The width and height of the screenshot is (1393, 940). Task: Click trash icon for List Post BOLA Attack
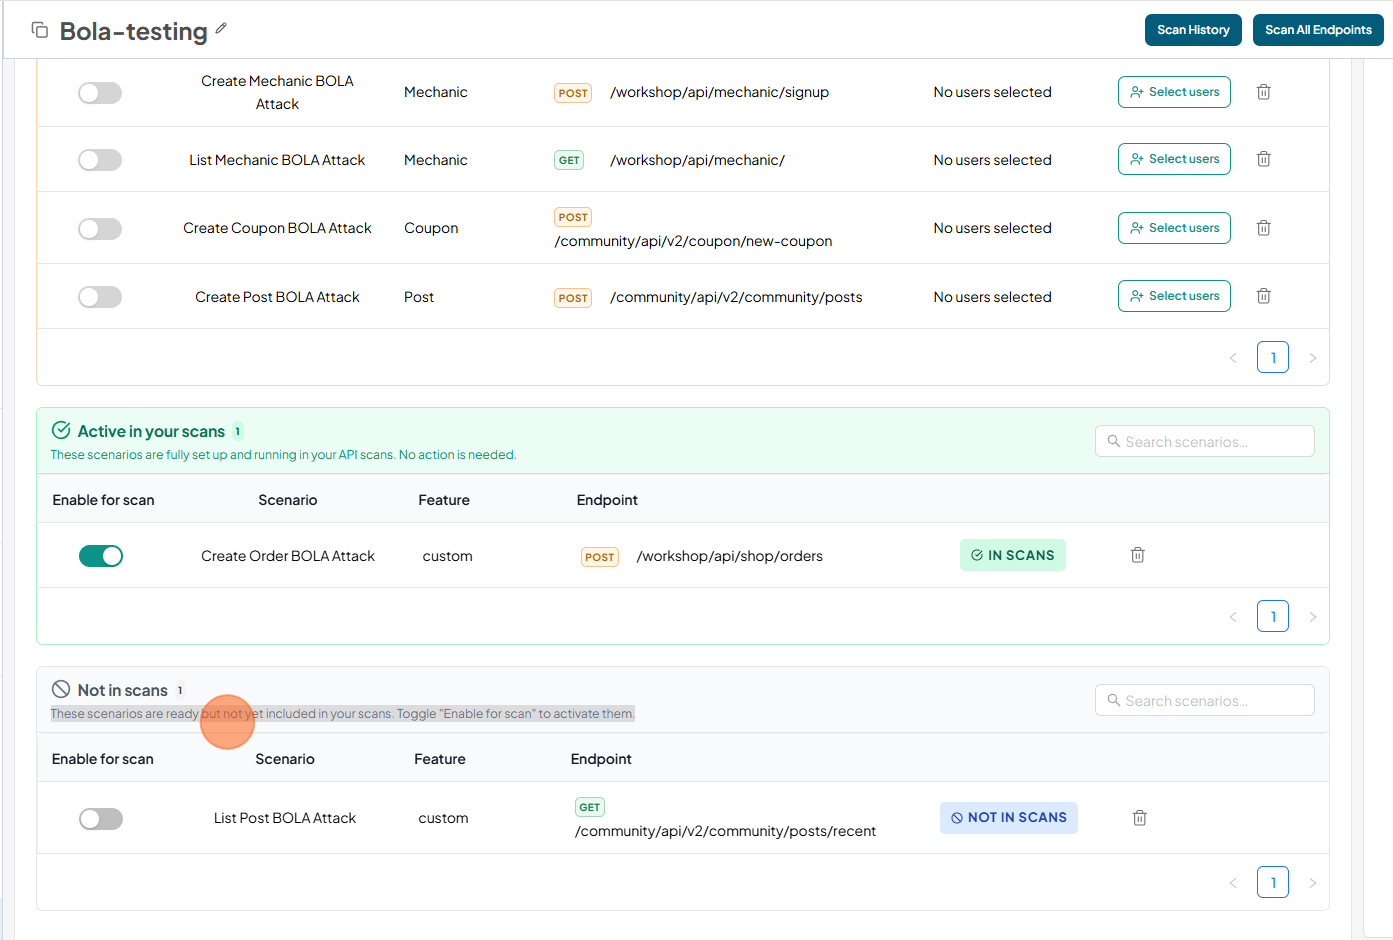point(1139,818)
